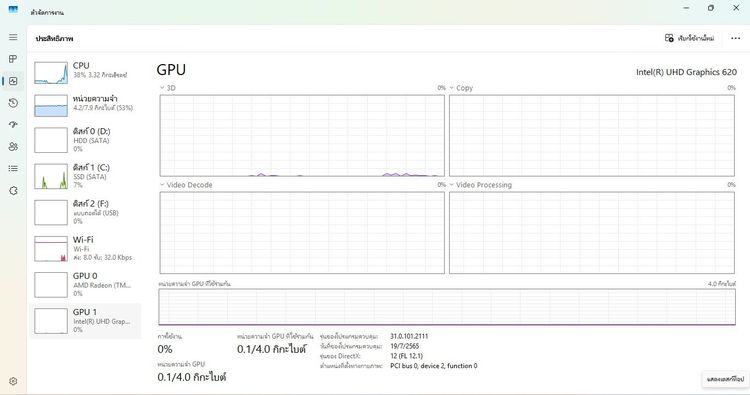Screen dimensions: 750x395
Task: Click DirectX version 12 (FL 12.1) value
Action: pyautogui.click(x=406, y=356)
